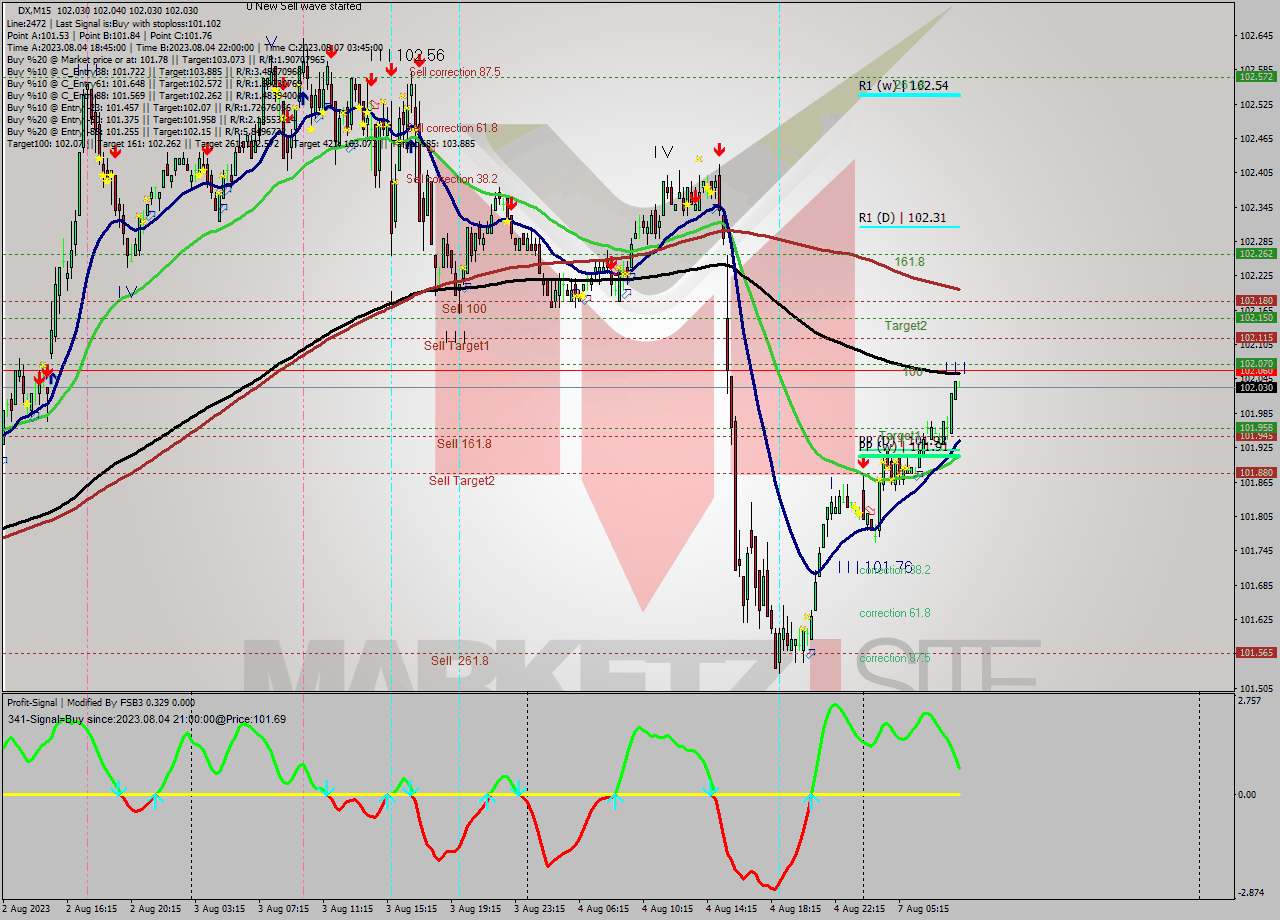Click the black 102.030 current price tag
Viewport: 1280px width, 920px height.
pos(1256,387)
